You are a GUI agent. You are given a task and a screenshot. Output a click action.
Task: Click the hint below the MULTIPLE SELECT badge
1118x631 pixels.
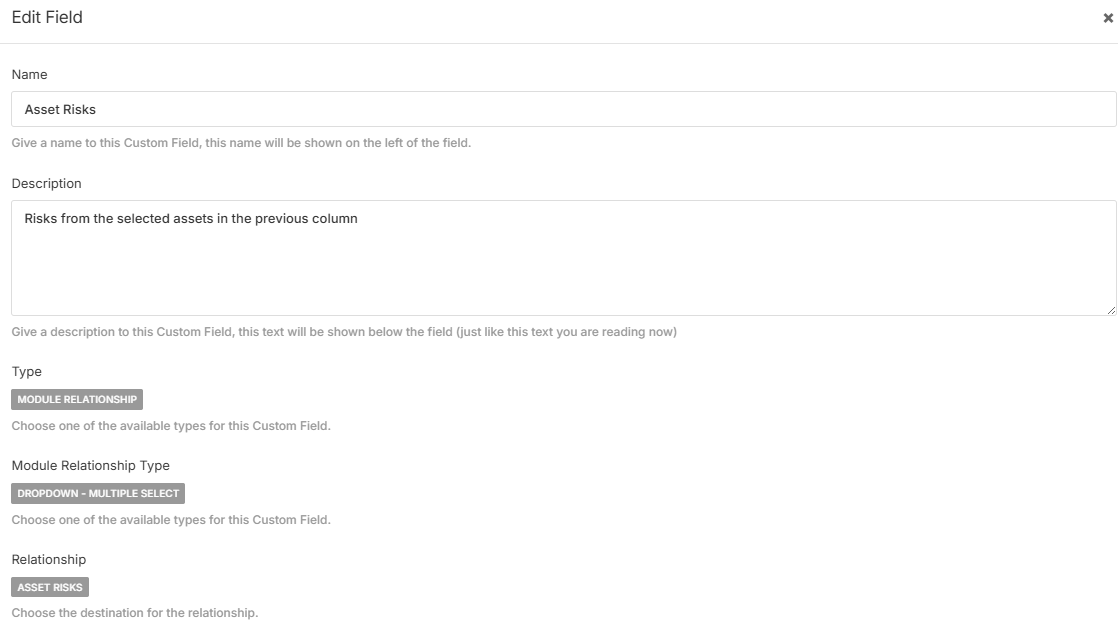tap(171, 520)
